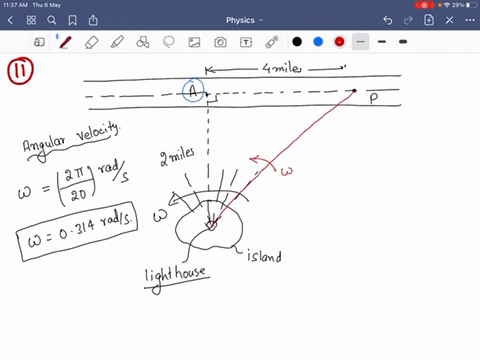Choose the thickest pen stroke width
The height and width of the screenshot is (360, 480).
point(403,42)
